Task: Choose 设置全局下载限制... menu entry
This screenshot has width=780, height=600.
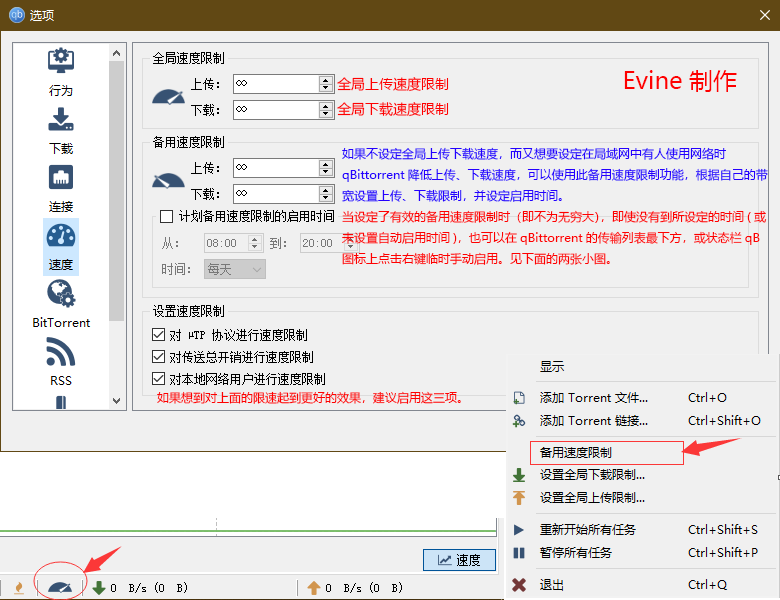Action: [592, 475]
